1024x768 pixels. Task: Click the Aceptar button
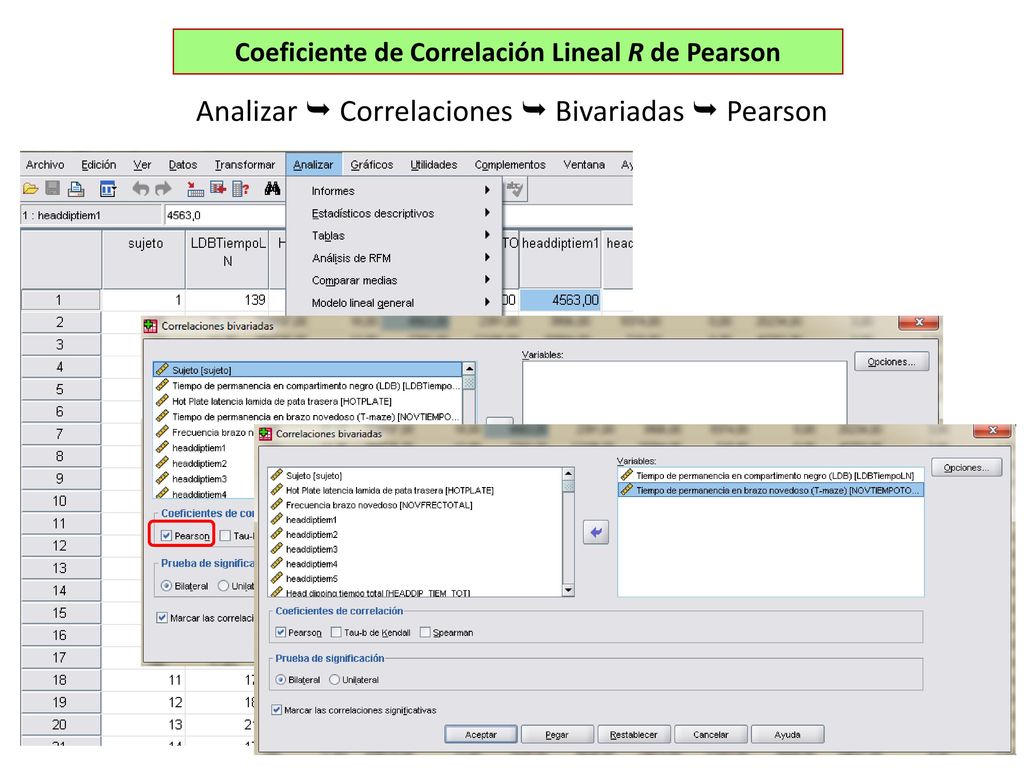[x=481, y=735]
